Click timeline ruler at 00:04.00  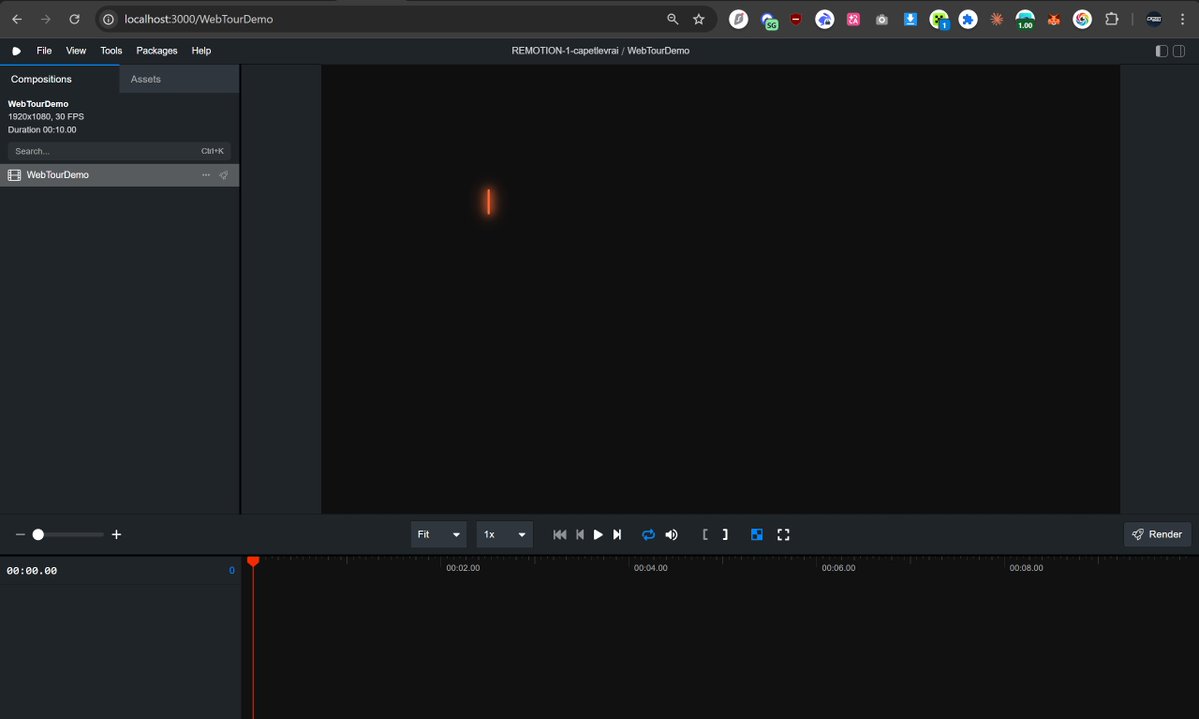click(651, 568)
